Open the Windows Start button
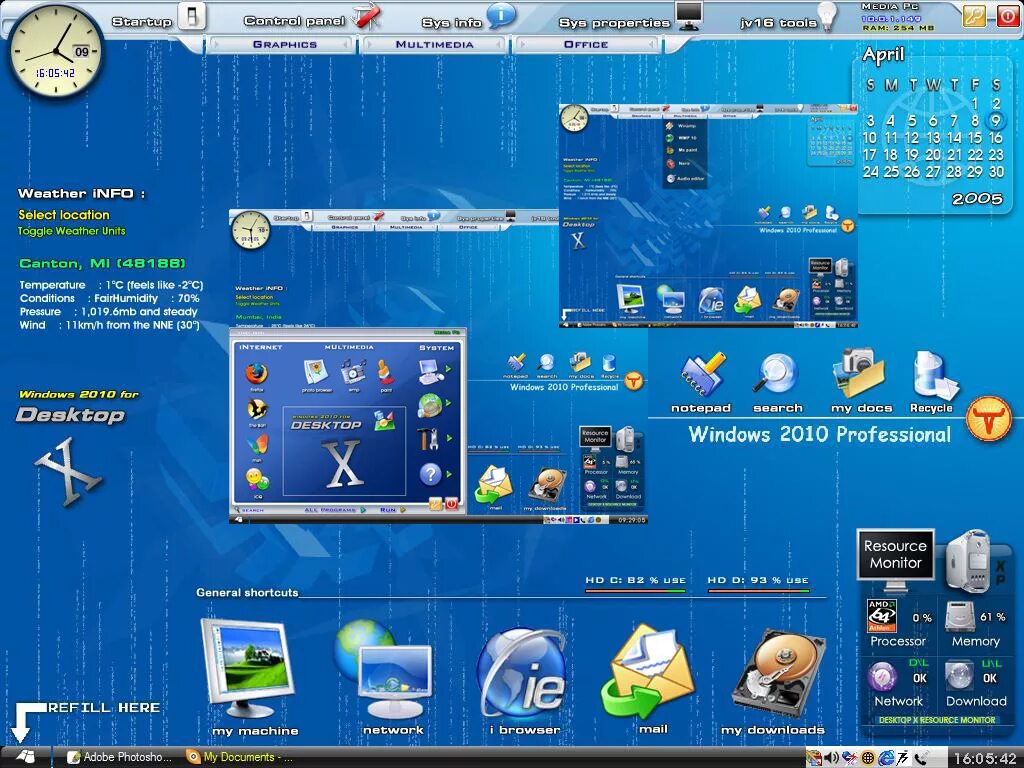Screen dimensions: 1024x768 coord(25,756)
